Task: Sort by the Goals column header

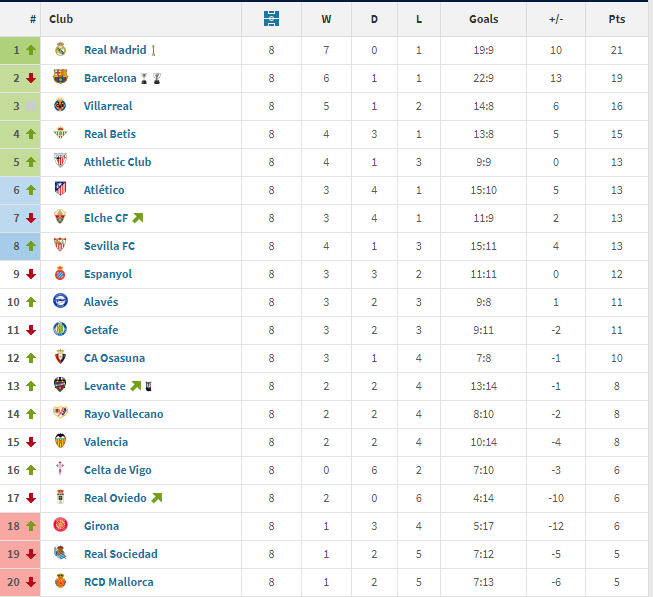Action: pos(483,19)
